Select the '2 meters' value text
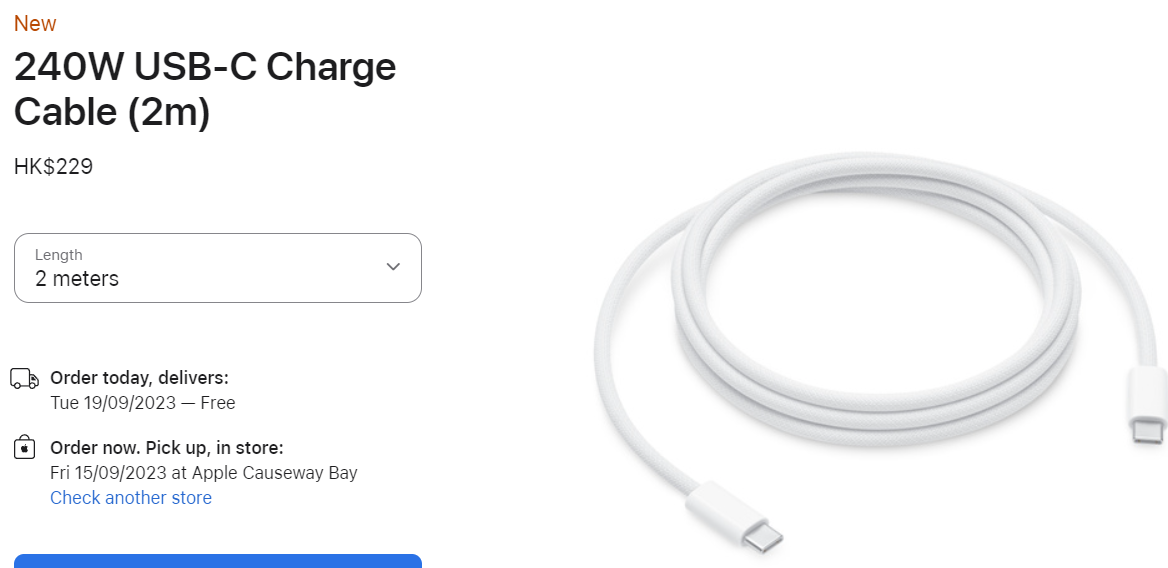The height and width of the screenshot is (568, 1168). tap(77, 278)
